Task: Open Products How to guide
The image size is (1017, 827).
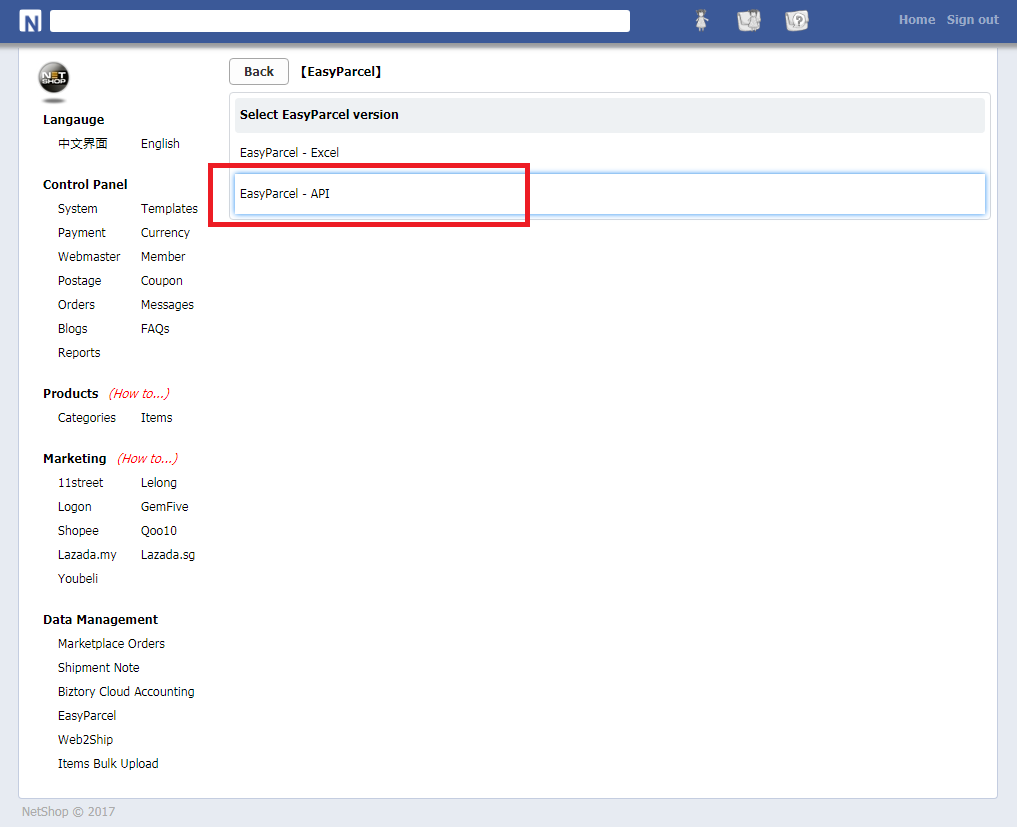Action: (139, 393)
